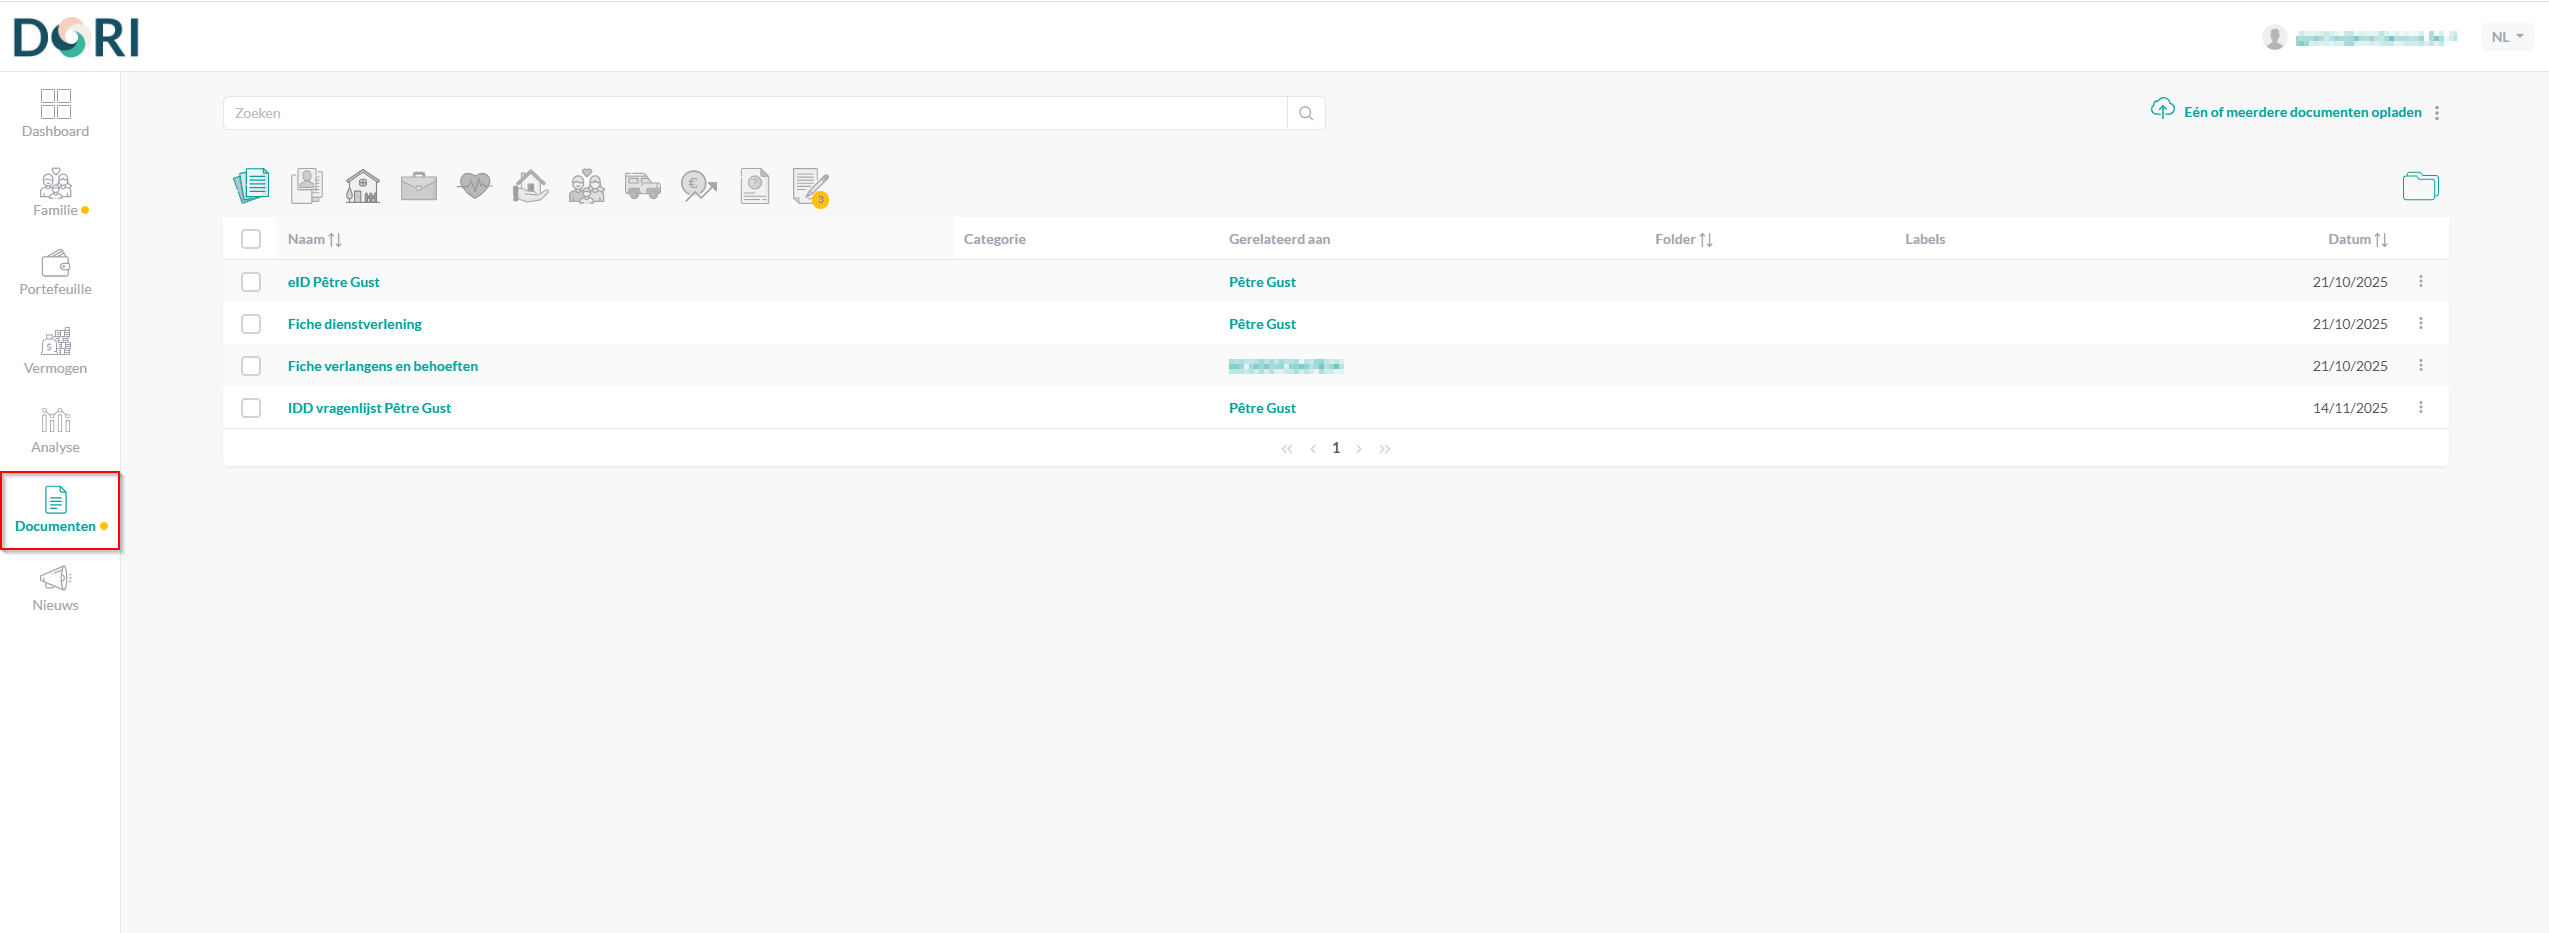Open the Familie sidebar section
2549x933 pixels.
point(56,193)
